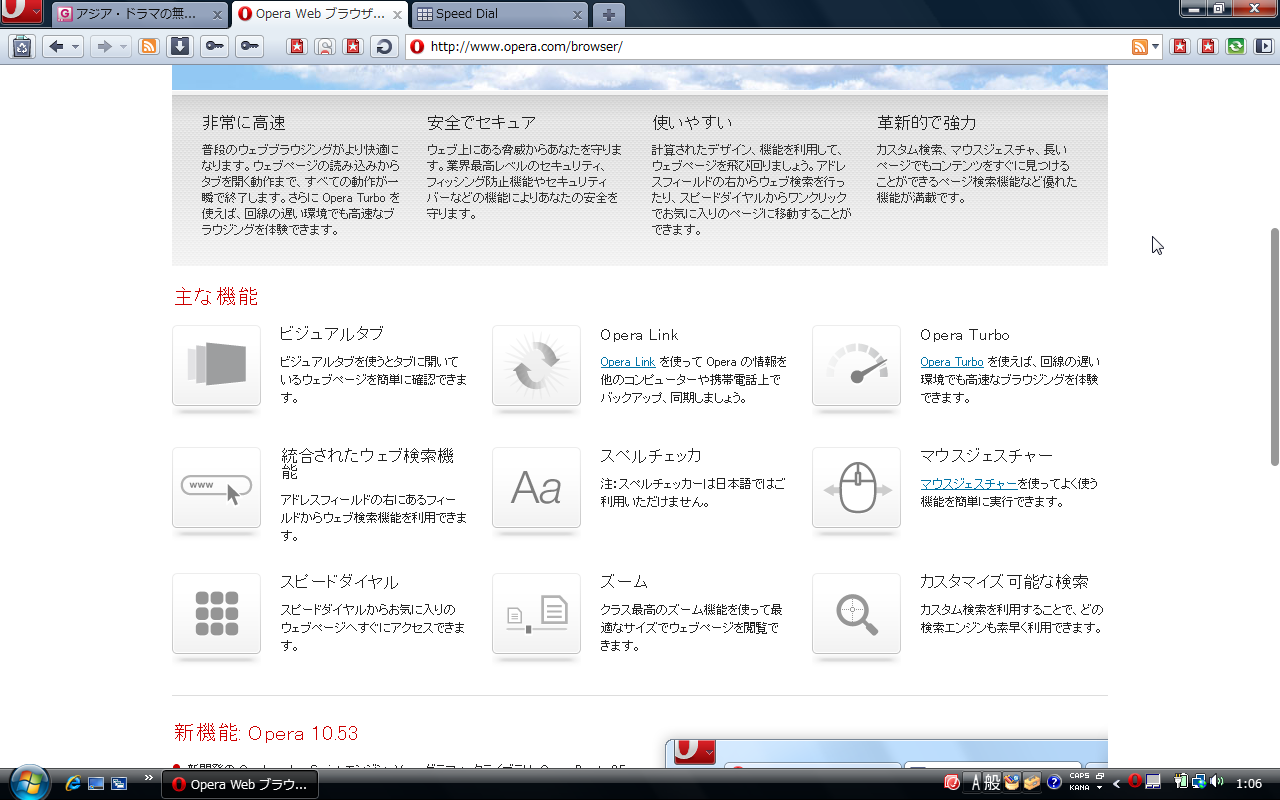1280x800 pixels.
Task: Reload the page with the circular arrow
Action: tap(383, 46)
